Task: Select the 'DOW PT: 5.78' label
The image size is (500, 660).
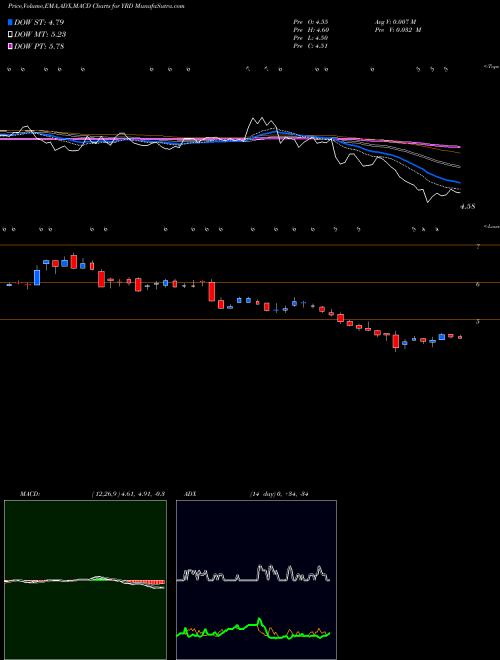Action: pos(39,46)
